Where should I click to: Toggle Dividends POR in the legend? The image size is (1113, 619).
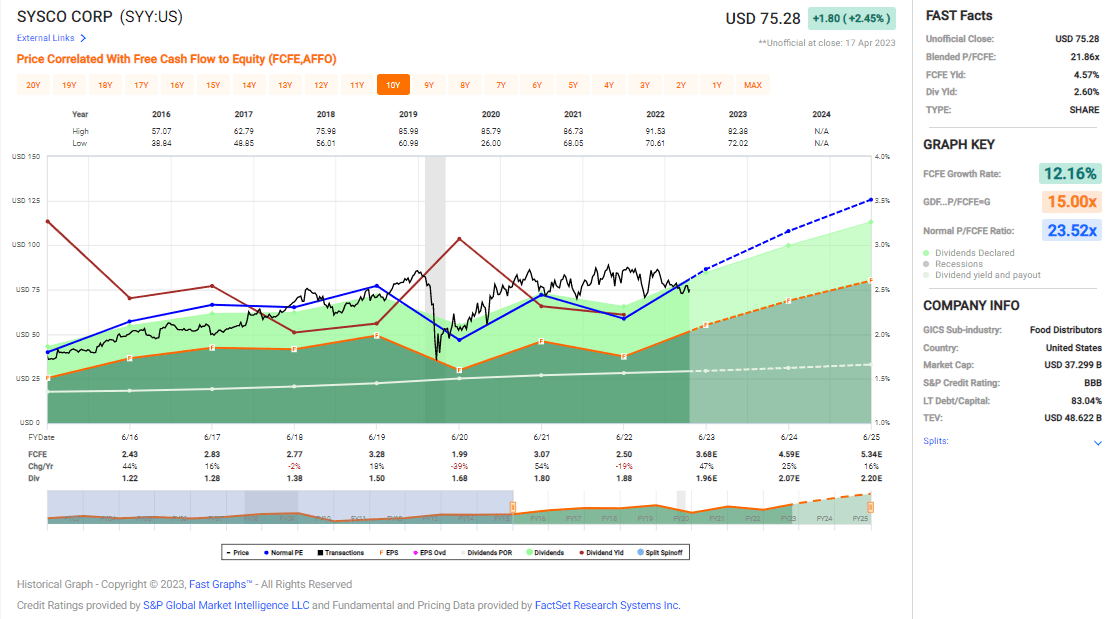point(490,551)
